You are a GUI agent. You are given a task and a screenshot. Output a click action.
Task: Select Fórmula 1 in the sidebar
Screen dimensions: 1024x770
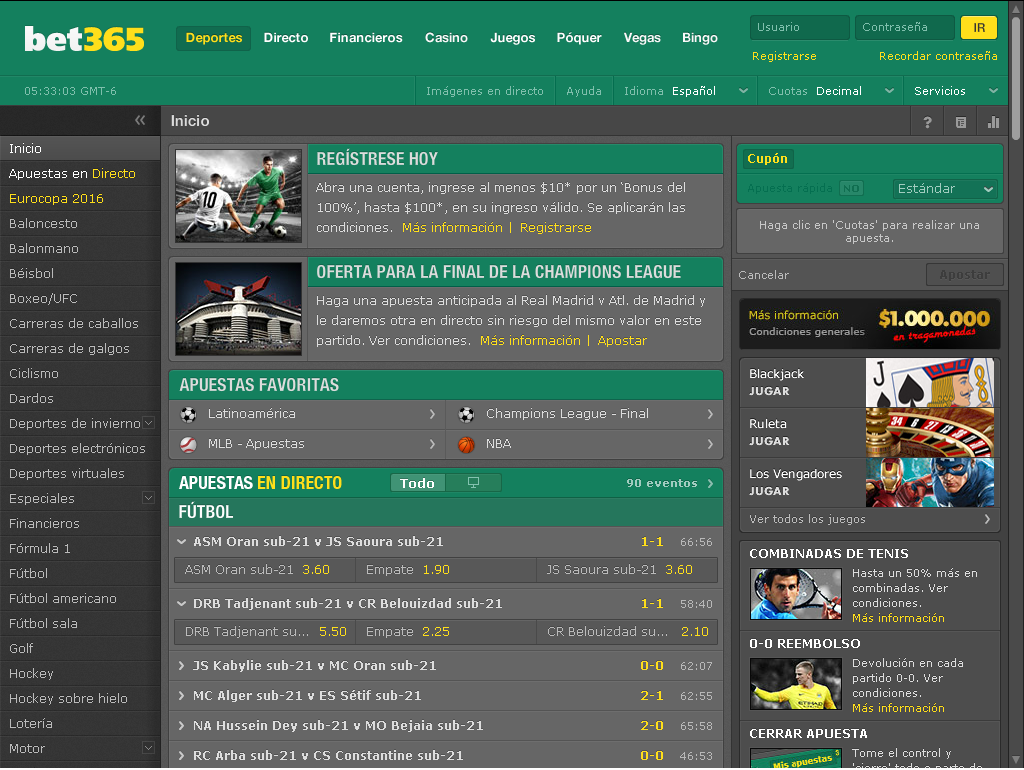(x=80, y=549)
